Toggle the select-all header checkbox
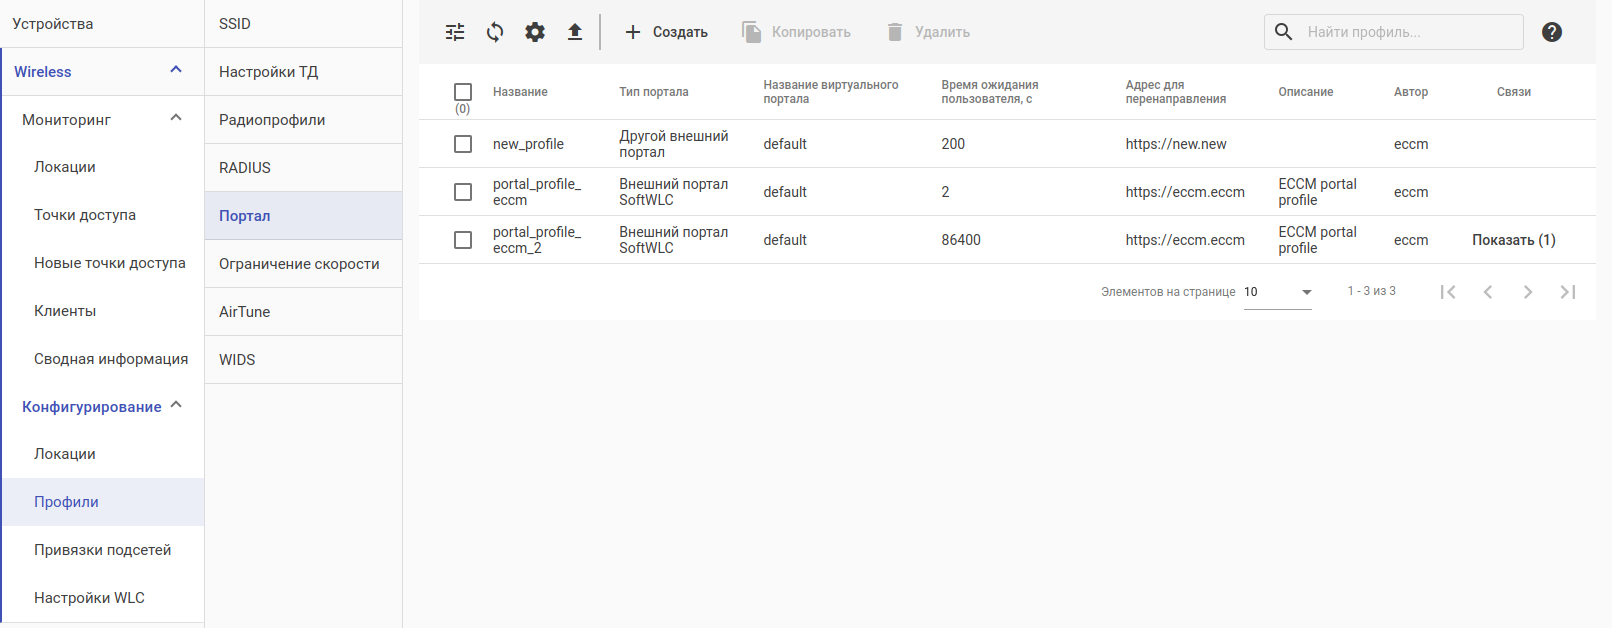1612x628 pixels. pos(463,92)
